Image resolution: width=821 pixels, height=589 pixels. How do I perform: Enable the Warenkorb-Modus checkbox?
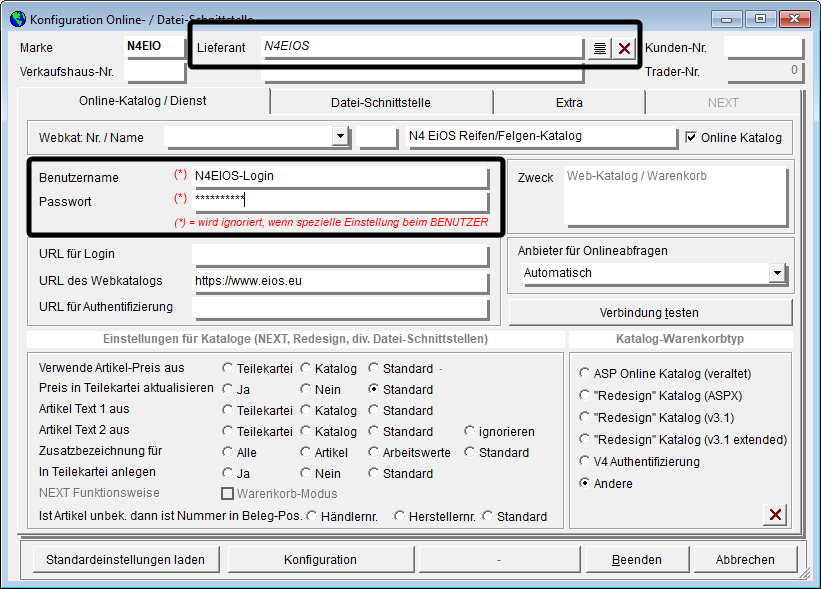pyautogui.click(x=227, y=494)
